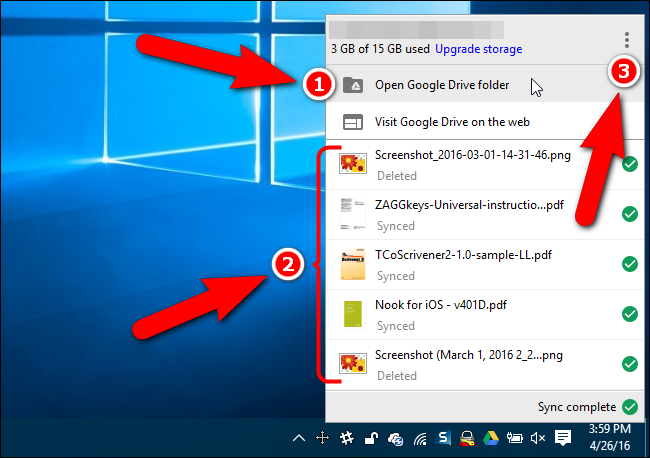The image size is (650, 458).
Task: Open the Action Center notification icon
Action: (563, 438)
